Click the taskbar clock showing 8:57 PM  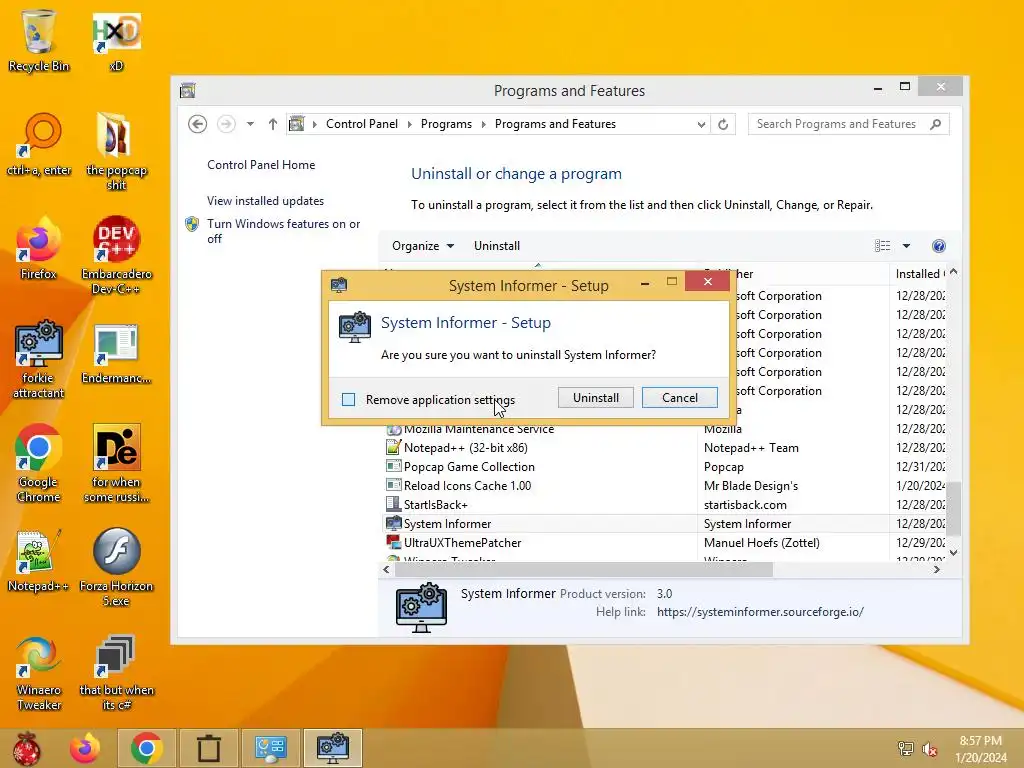click(980, 749)
